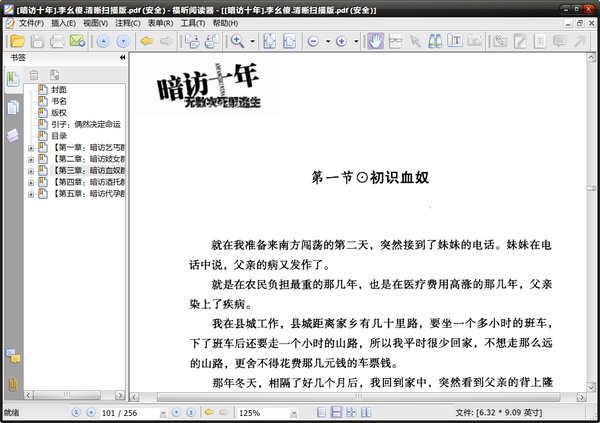The image size is (600, 423).
Task: Open the Zoom In dropdown arrow
Action: pos(356,41)
